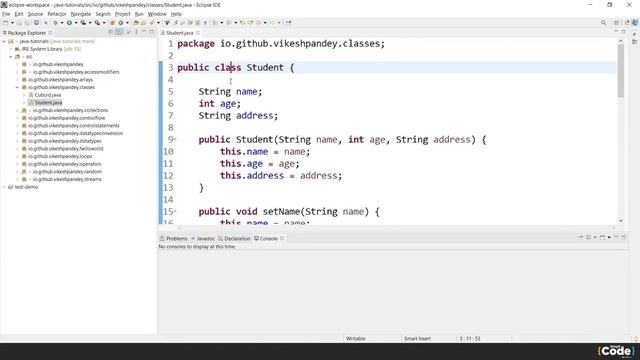This screenshot has width=640, height=360.
Task: Click the Open Console icon
Action: coord(602,237)
